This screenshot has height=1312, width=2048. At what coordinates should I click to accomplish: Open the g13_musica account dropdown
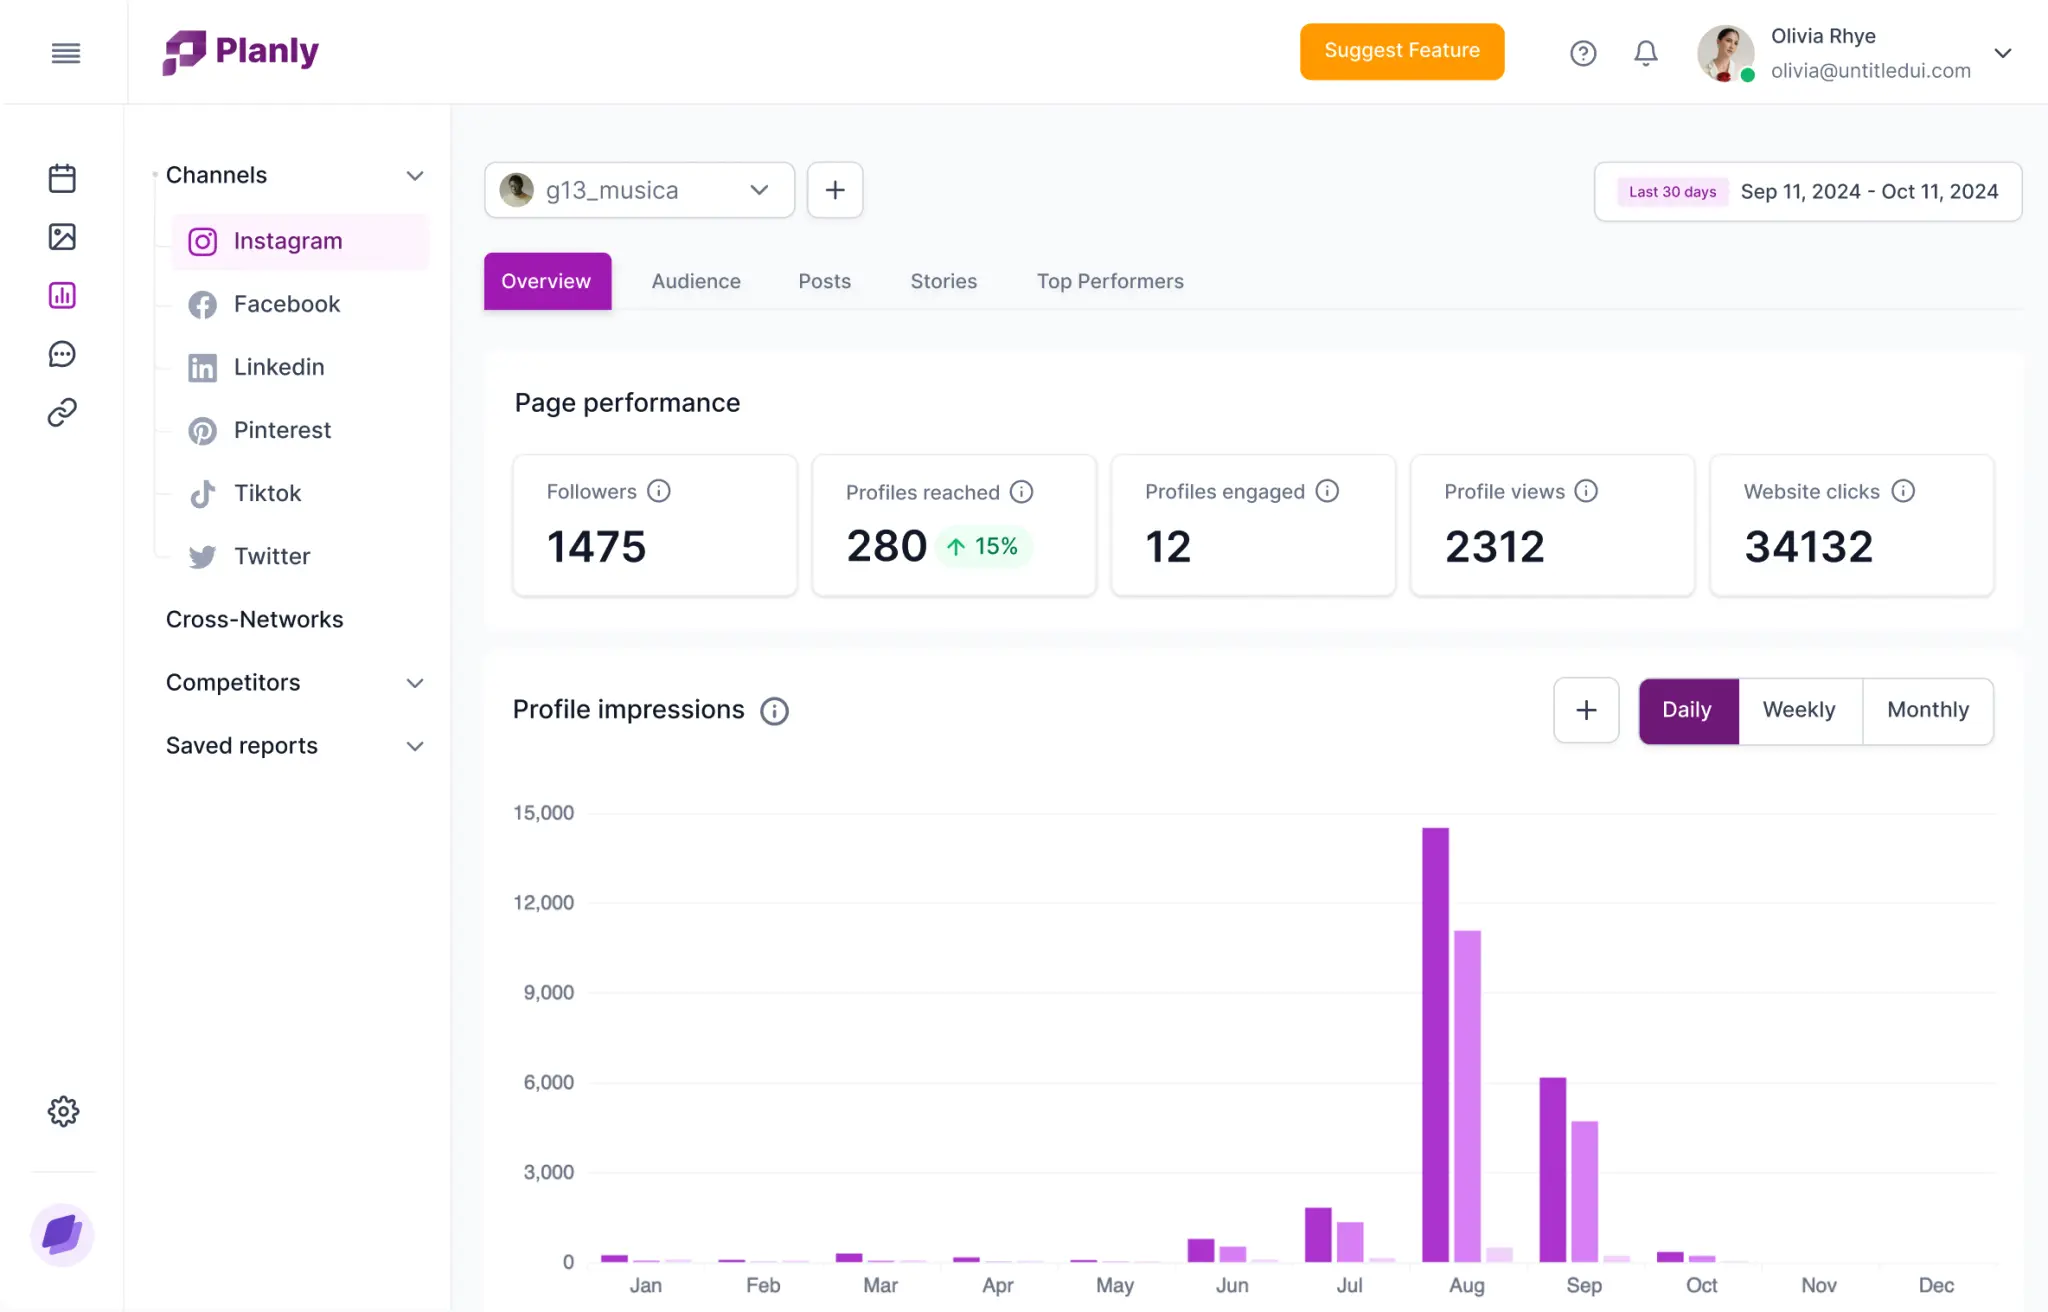[638, 190]
